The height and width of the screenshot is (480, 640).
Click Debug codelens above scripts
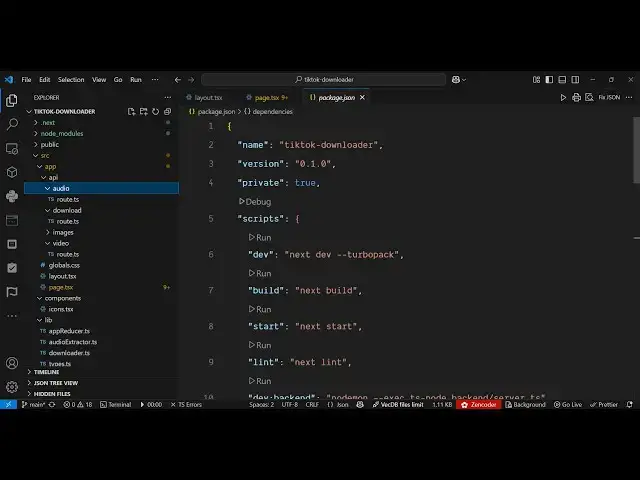pyautogui.click(x=255, y=202)
